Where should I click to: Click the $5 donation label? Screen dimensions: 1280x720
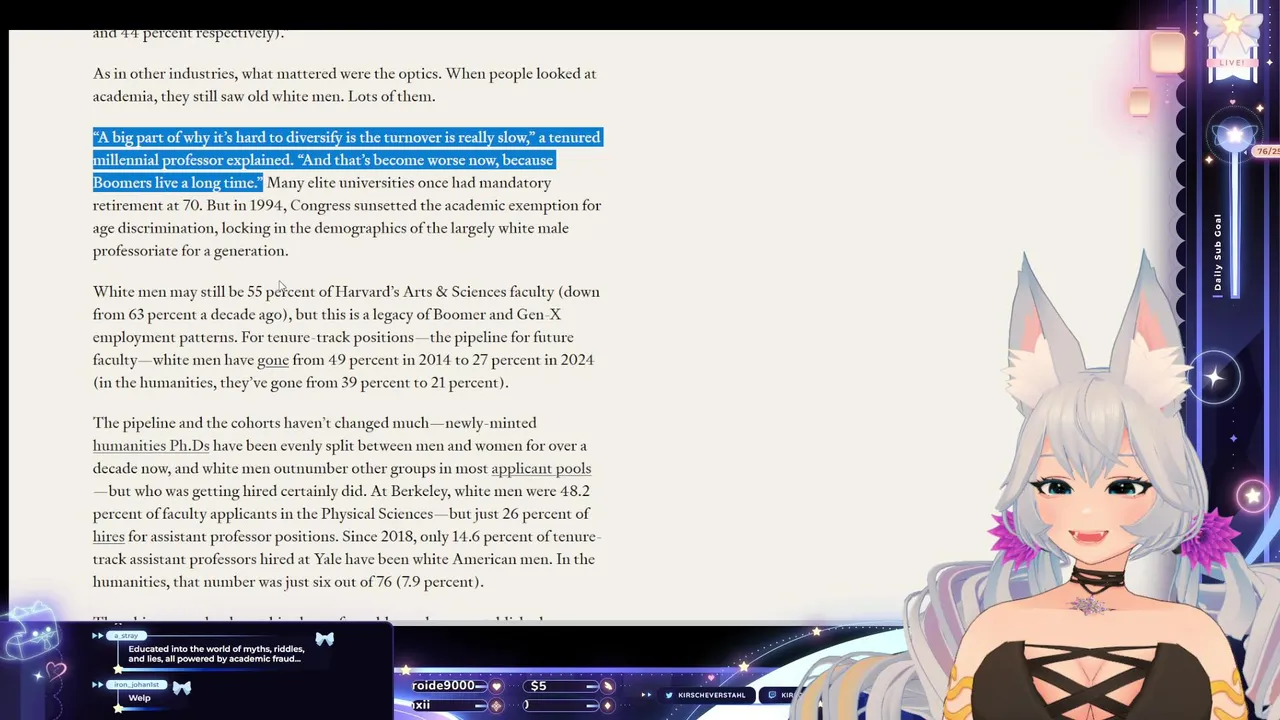[538, 686]
